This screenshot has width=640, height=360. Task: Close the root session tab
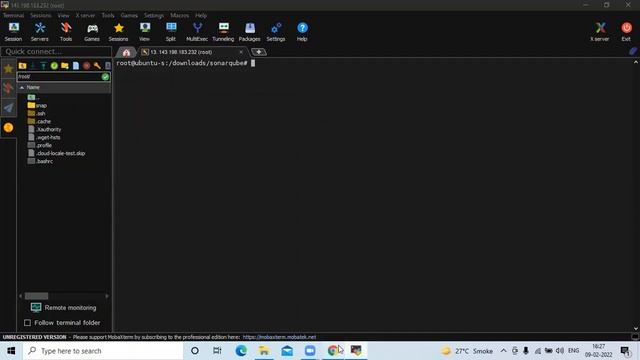click(241, 52)
